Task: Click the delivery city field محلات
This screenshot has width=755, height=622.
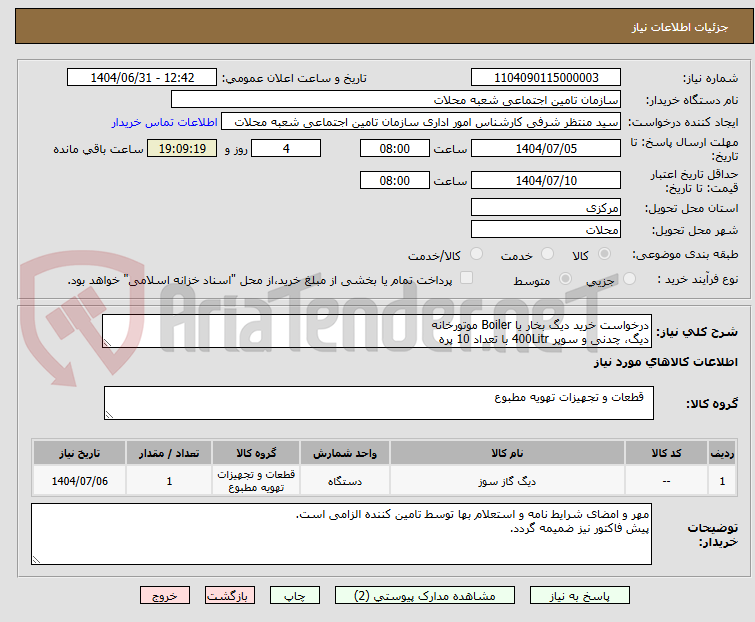Action: coord(546,230)
